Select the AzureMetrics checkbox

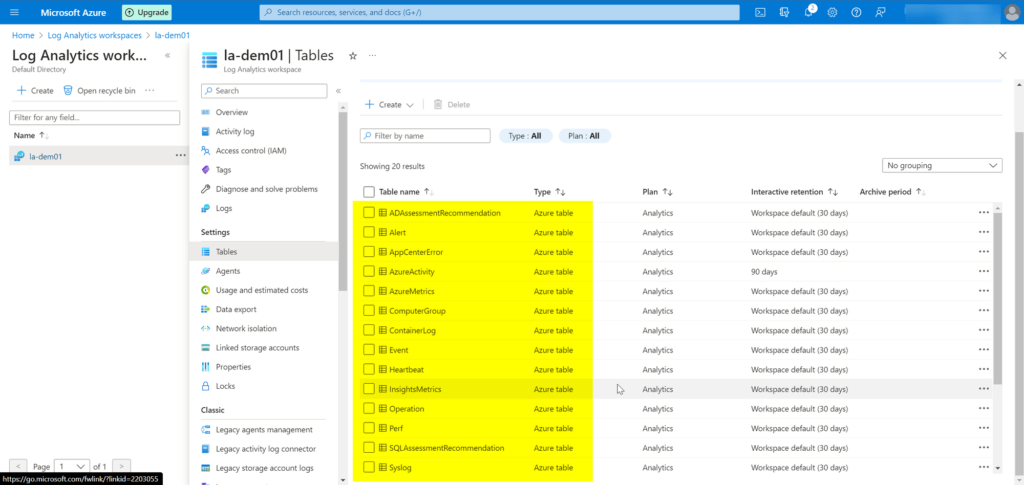point(369,291)
